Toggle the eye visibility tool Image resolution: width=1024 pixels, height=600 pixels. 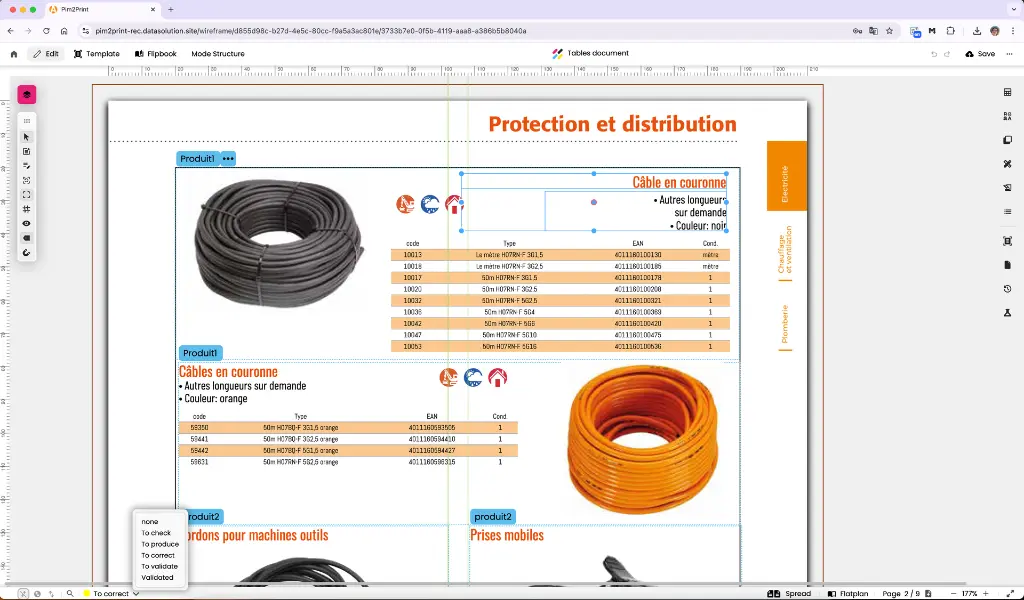click(26, 224)
